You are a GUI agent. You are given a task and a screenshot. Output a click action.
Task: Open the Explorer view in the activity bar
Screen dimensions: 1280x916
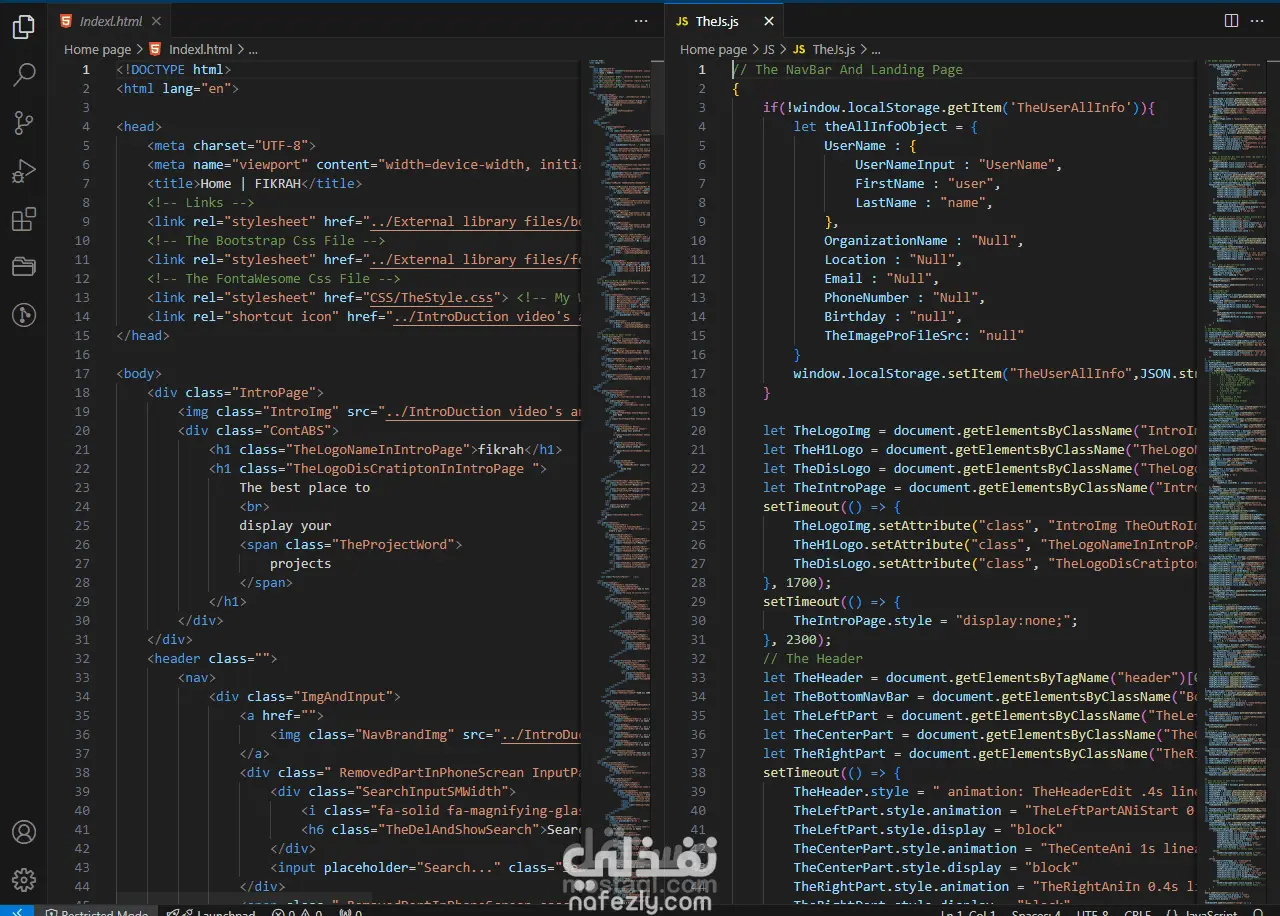[23, 27]
